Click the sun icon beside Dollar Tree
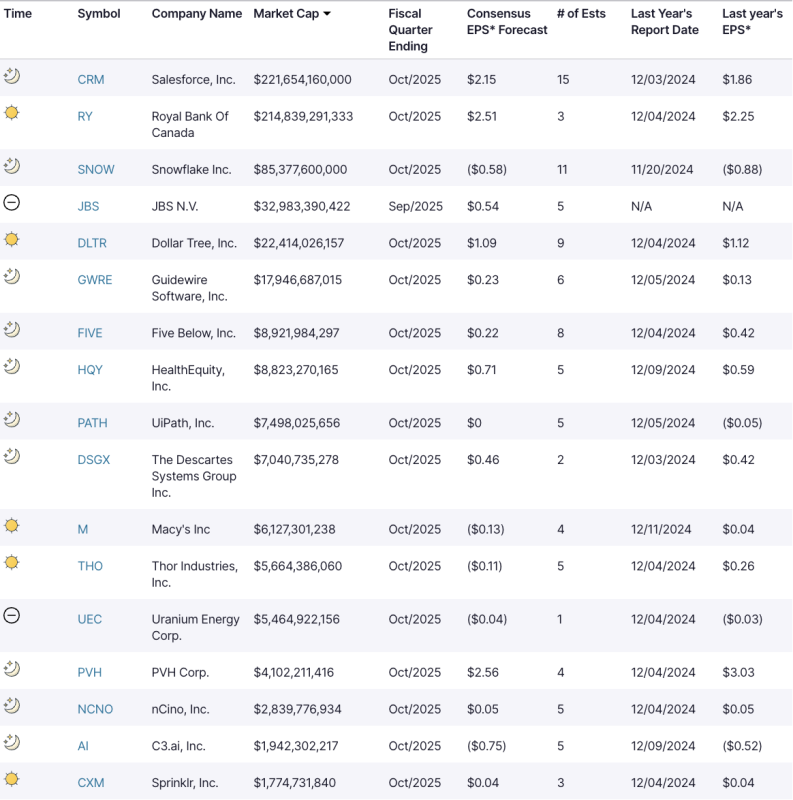The image size is (793, 800). pyautogui.click(x=12, y=240)
